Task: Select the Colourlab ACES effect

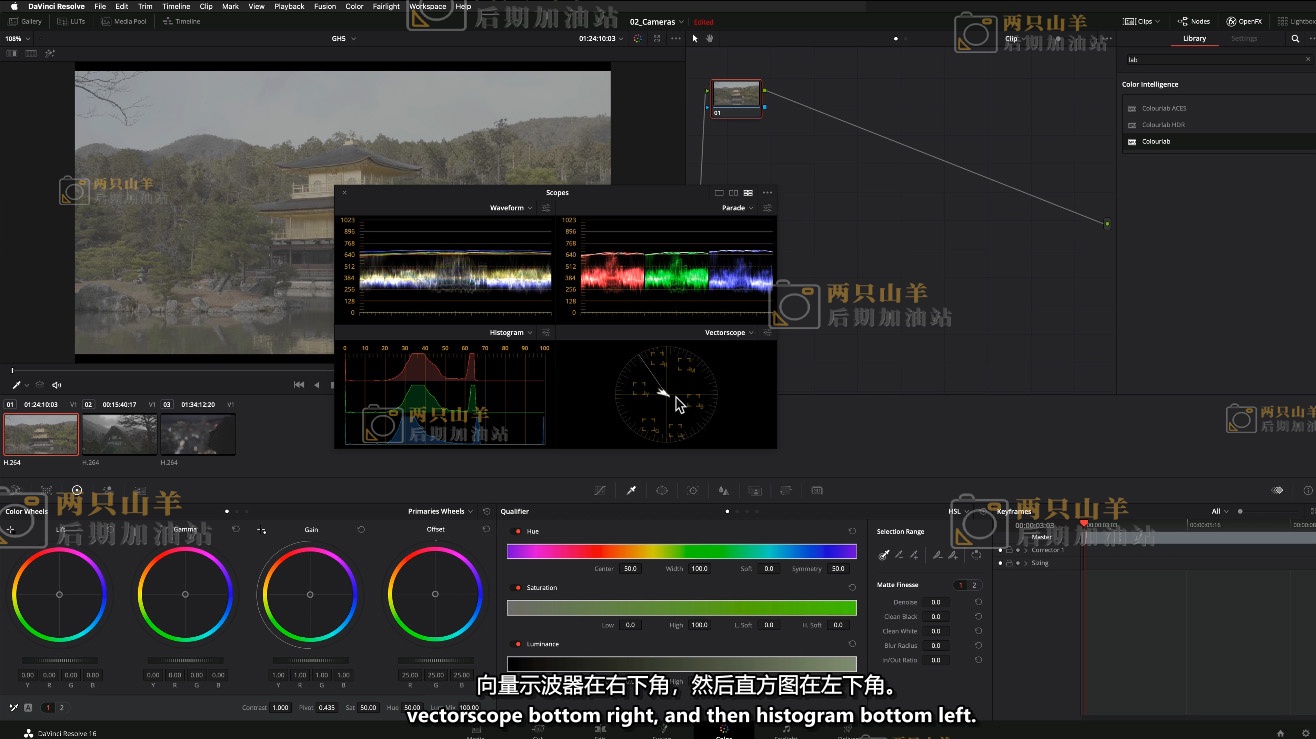Action: pos(1164,108)
